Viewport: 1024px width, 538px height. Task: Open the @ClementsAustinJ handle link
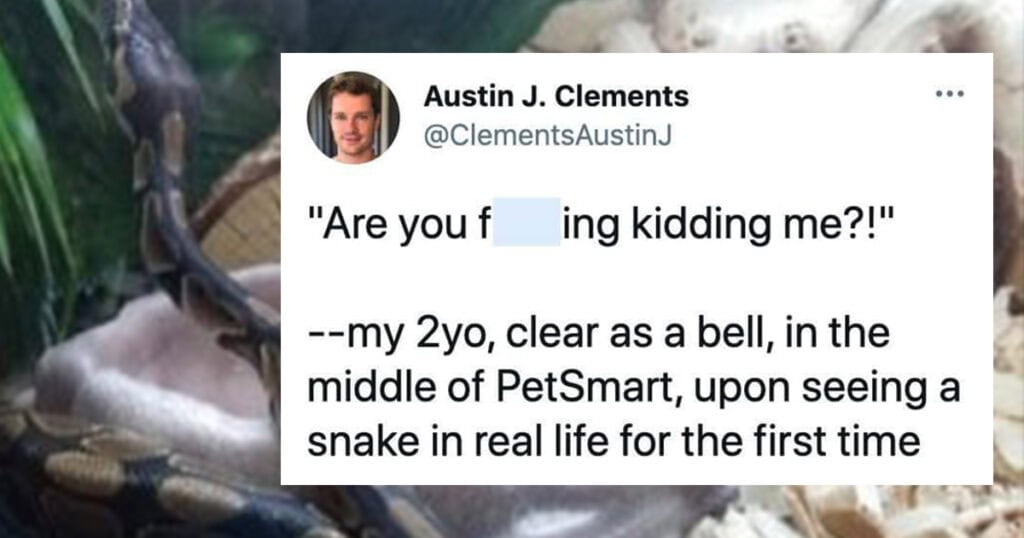click(548, 135)
